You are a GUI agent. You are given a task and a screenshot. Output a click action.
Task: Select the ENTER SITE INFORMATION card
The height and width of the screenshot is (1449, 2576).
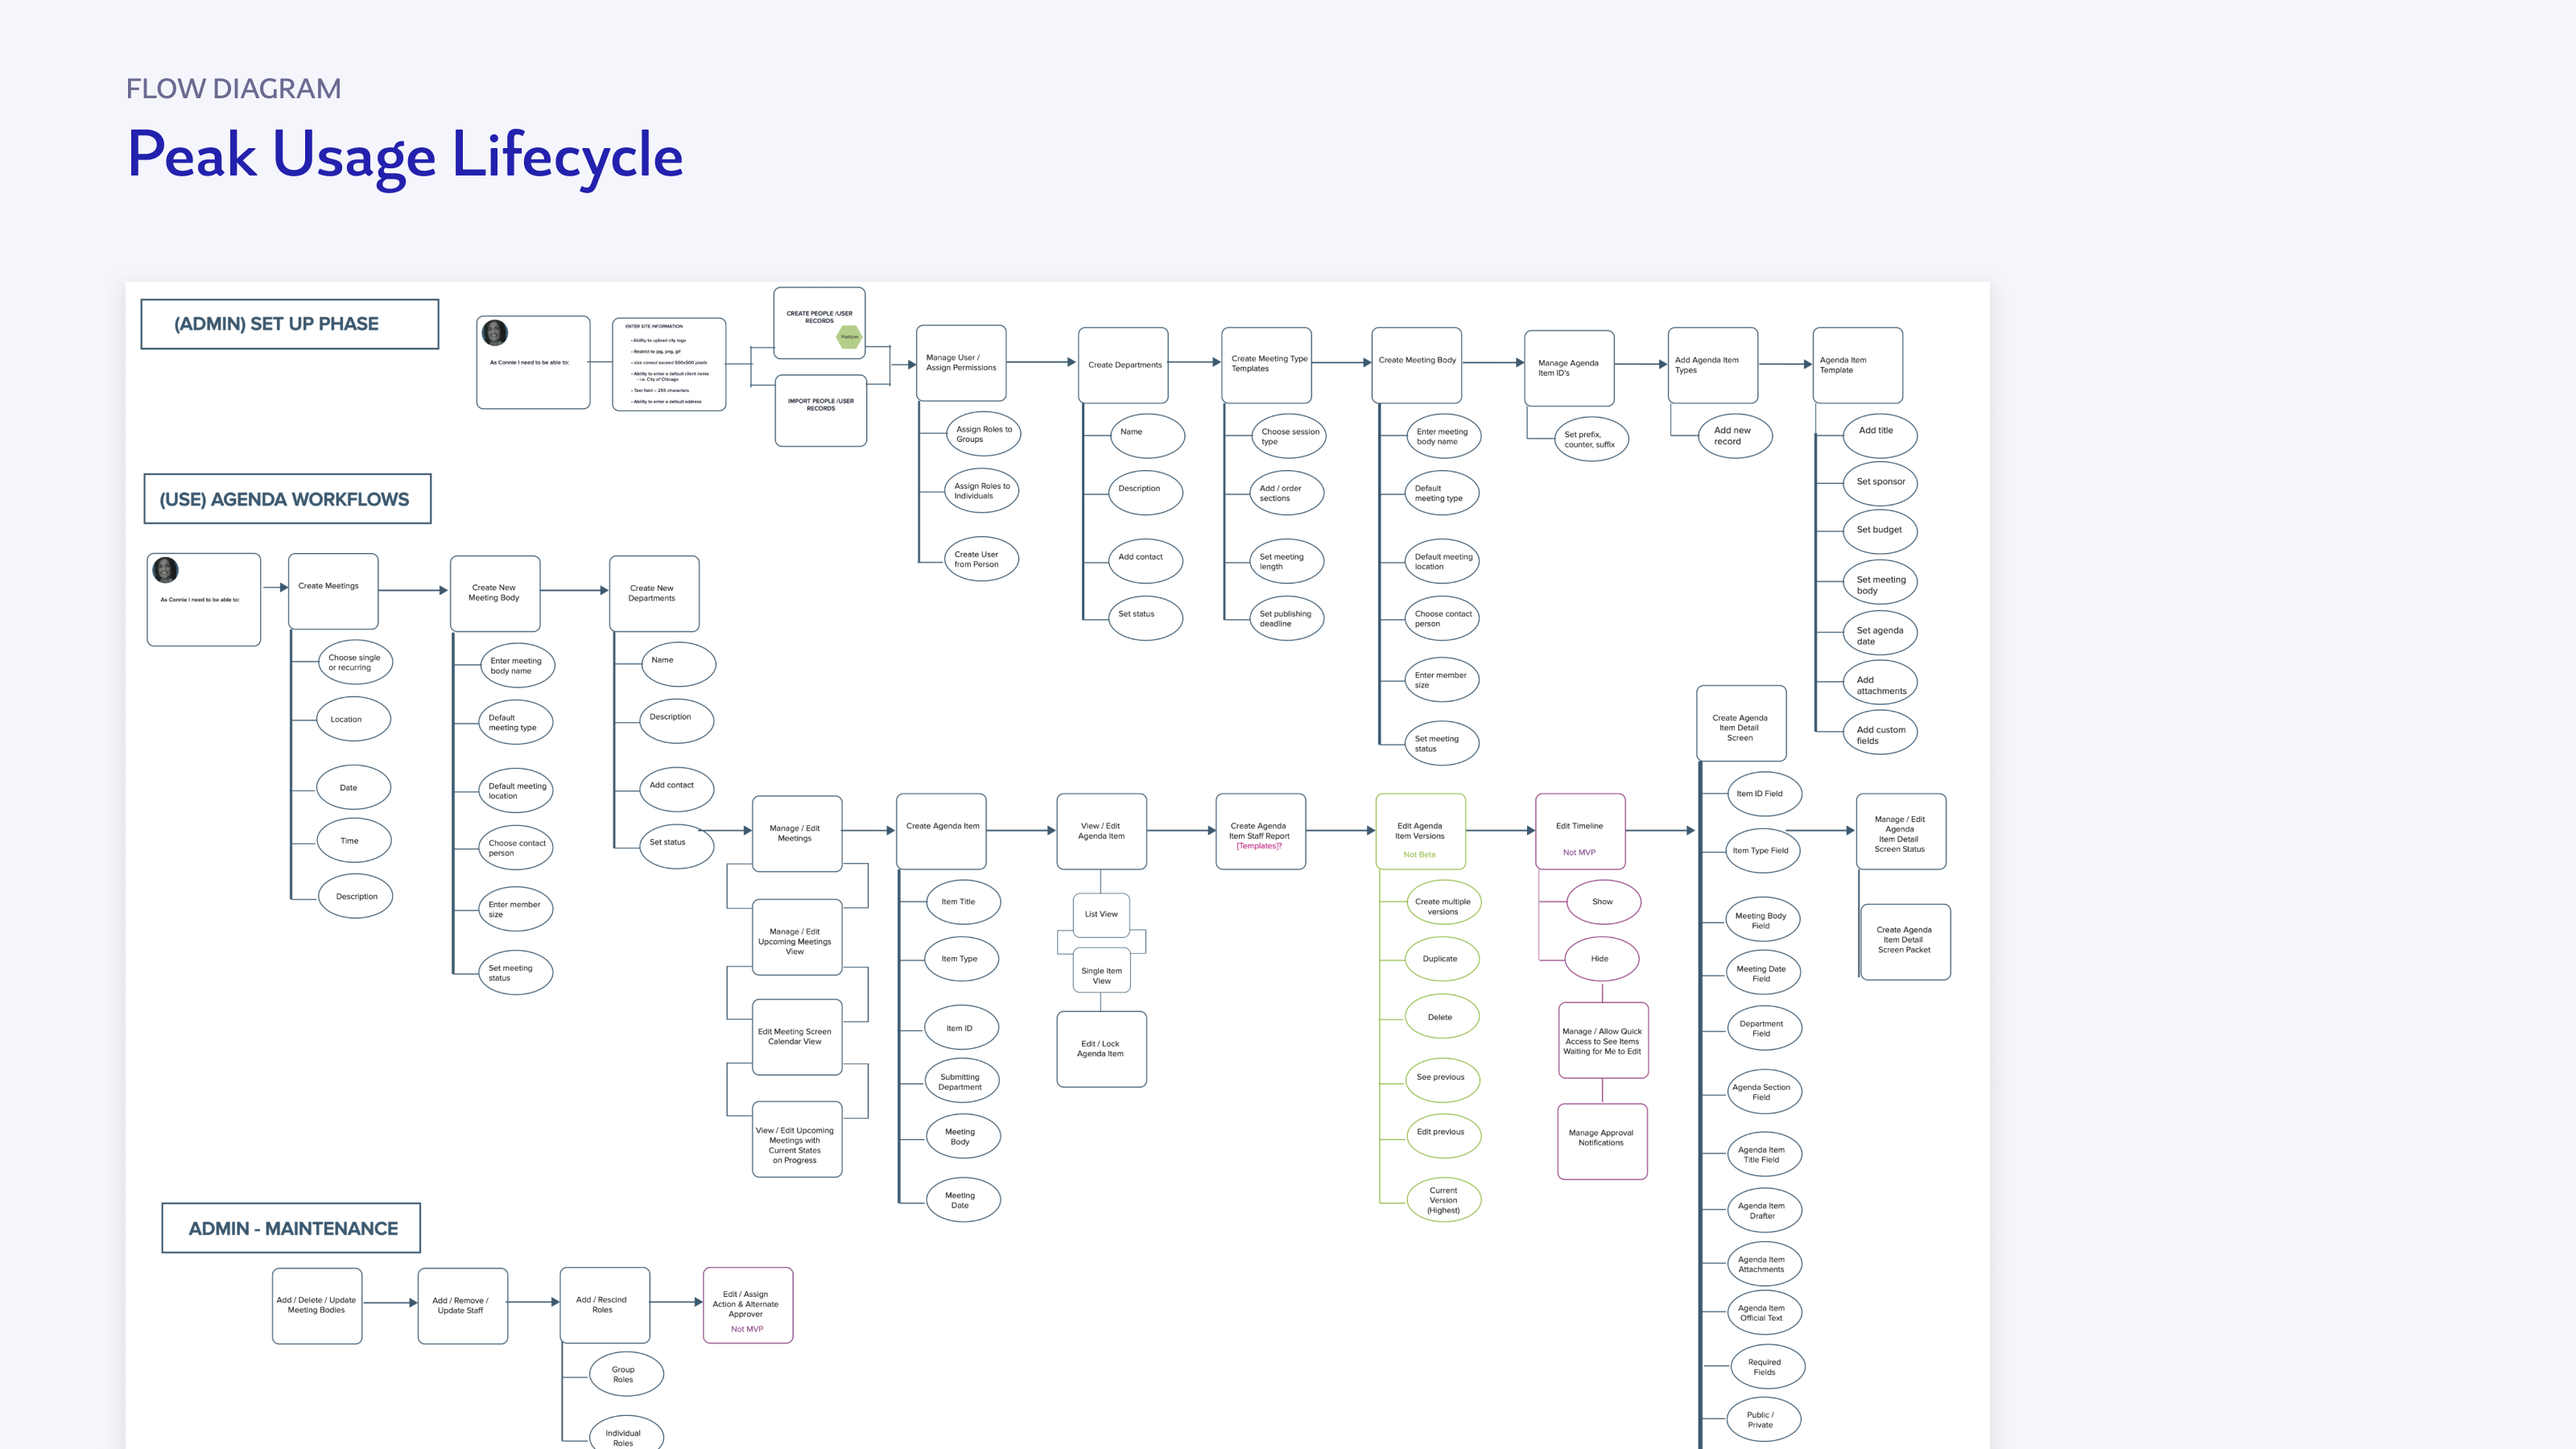click(668, 364)
